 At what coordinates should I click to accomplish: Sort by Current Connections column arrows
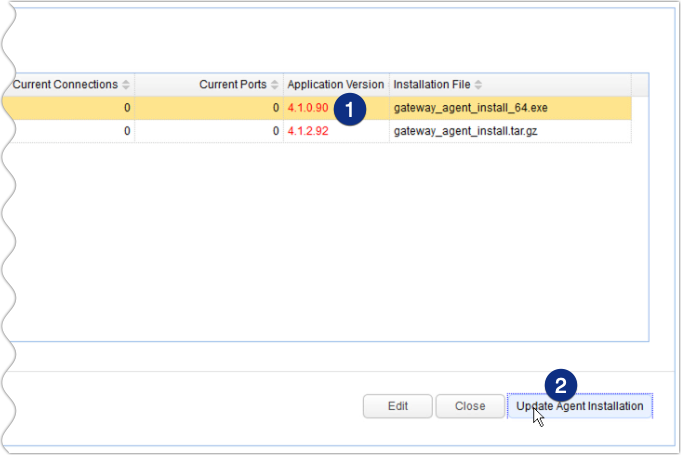(x=126, y=85)
